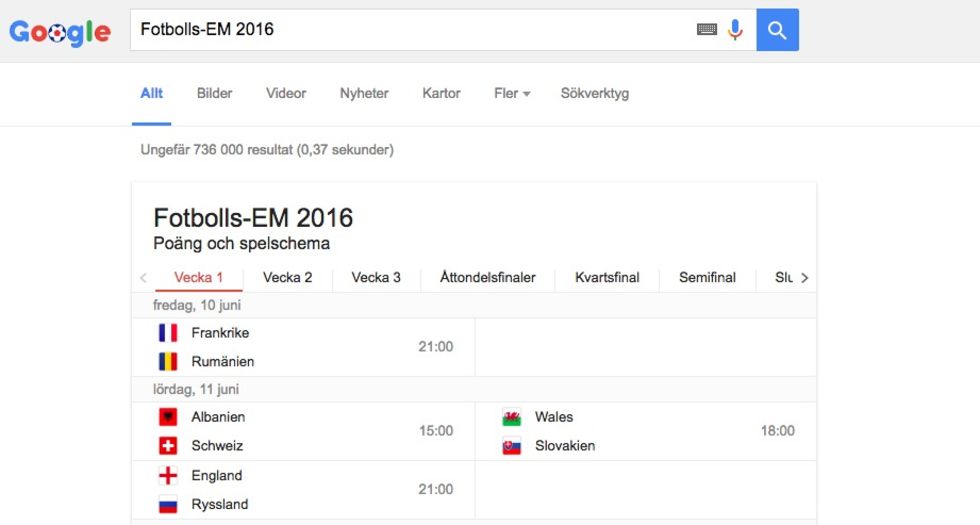Open the Sökverktyg search tools
The image size is (980, 525).
pyautogui.click(x=594, y=93)
